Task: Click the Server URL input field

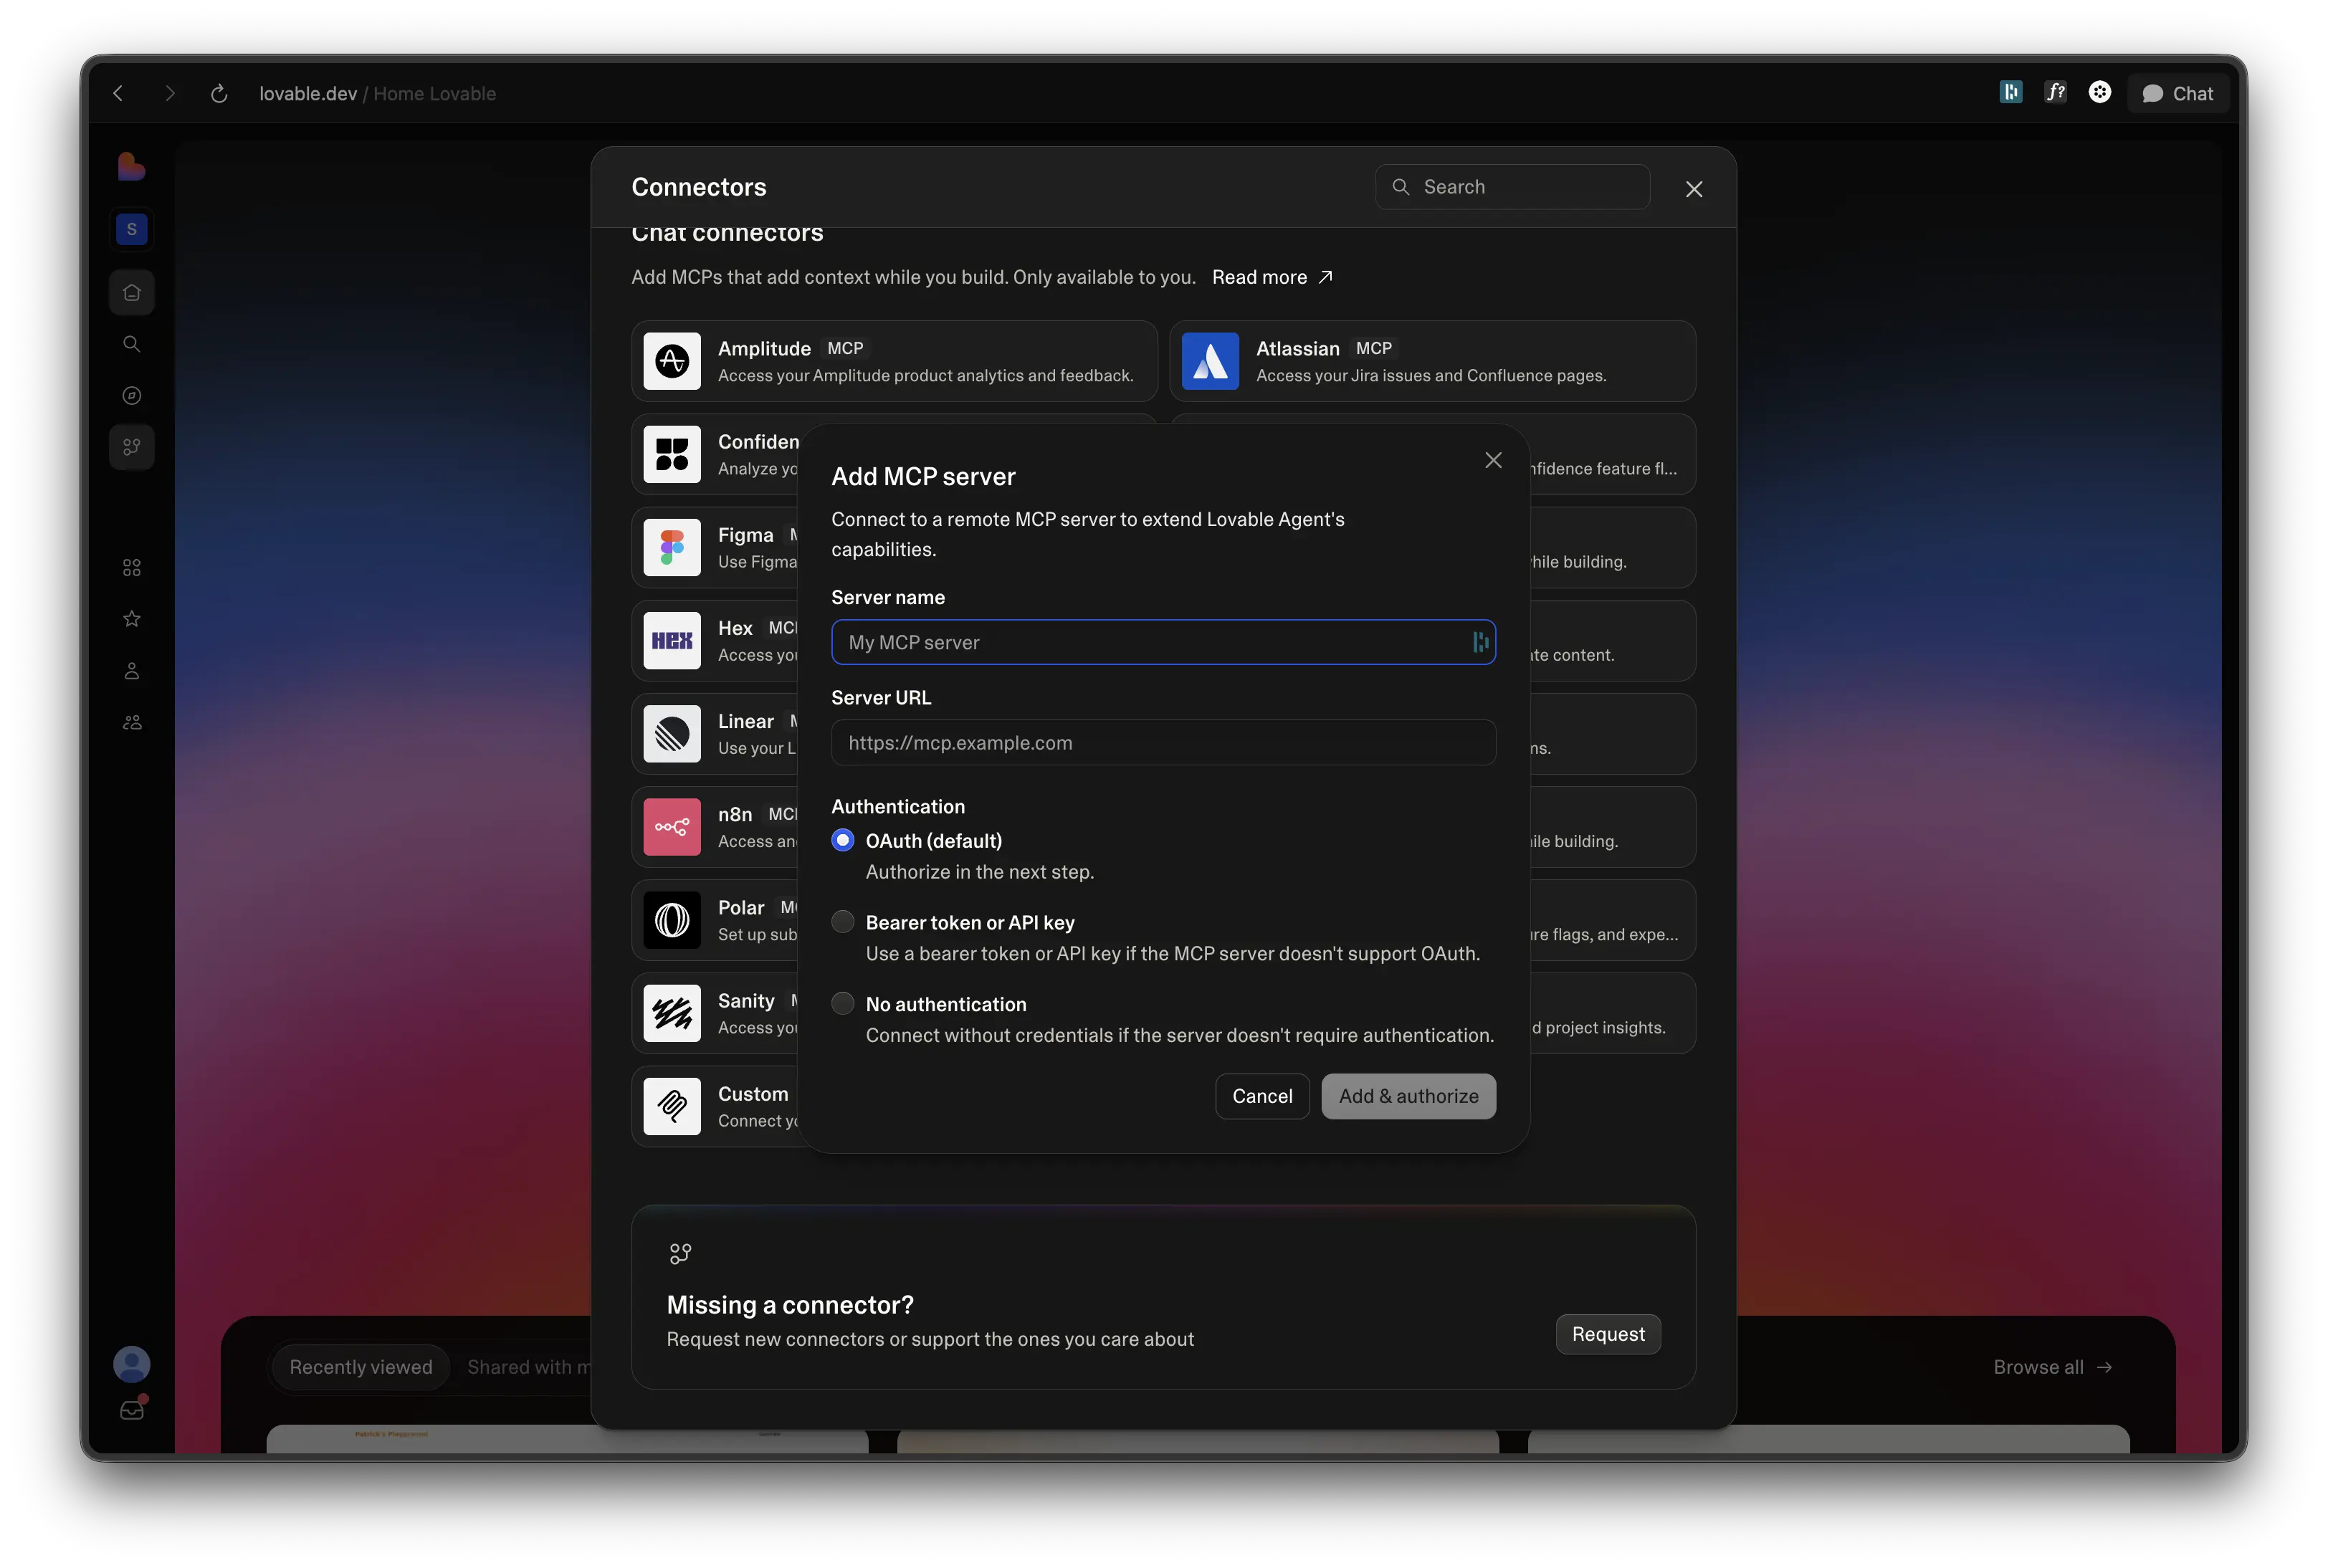Action: pyautogui.click(x=1163, y=743)
